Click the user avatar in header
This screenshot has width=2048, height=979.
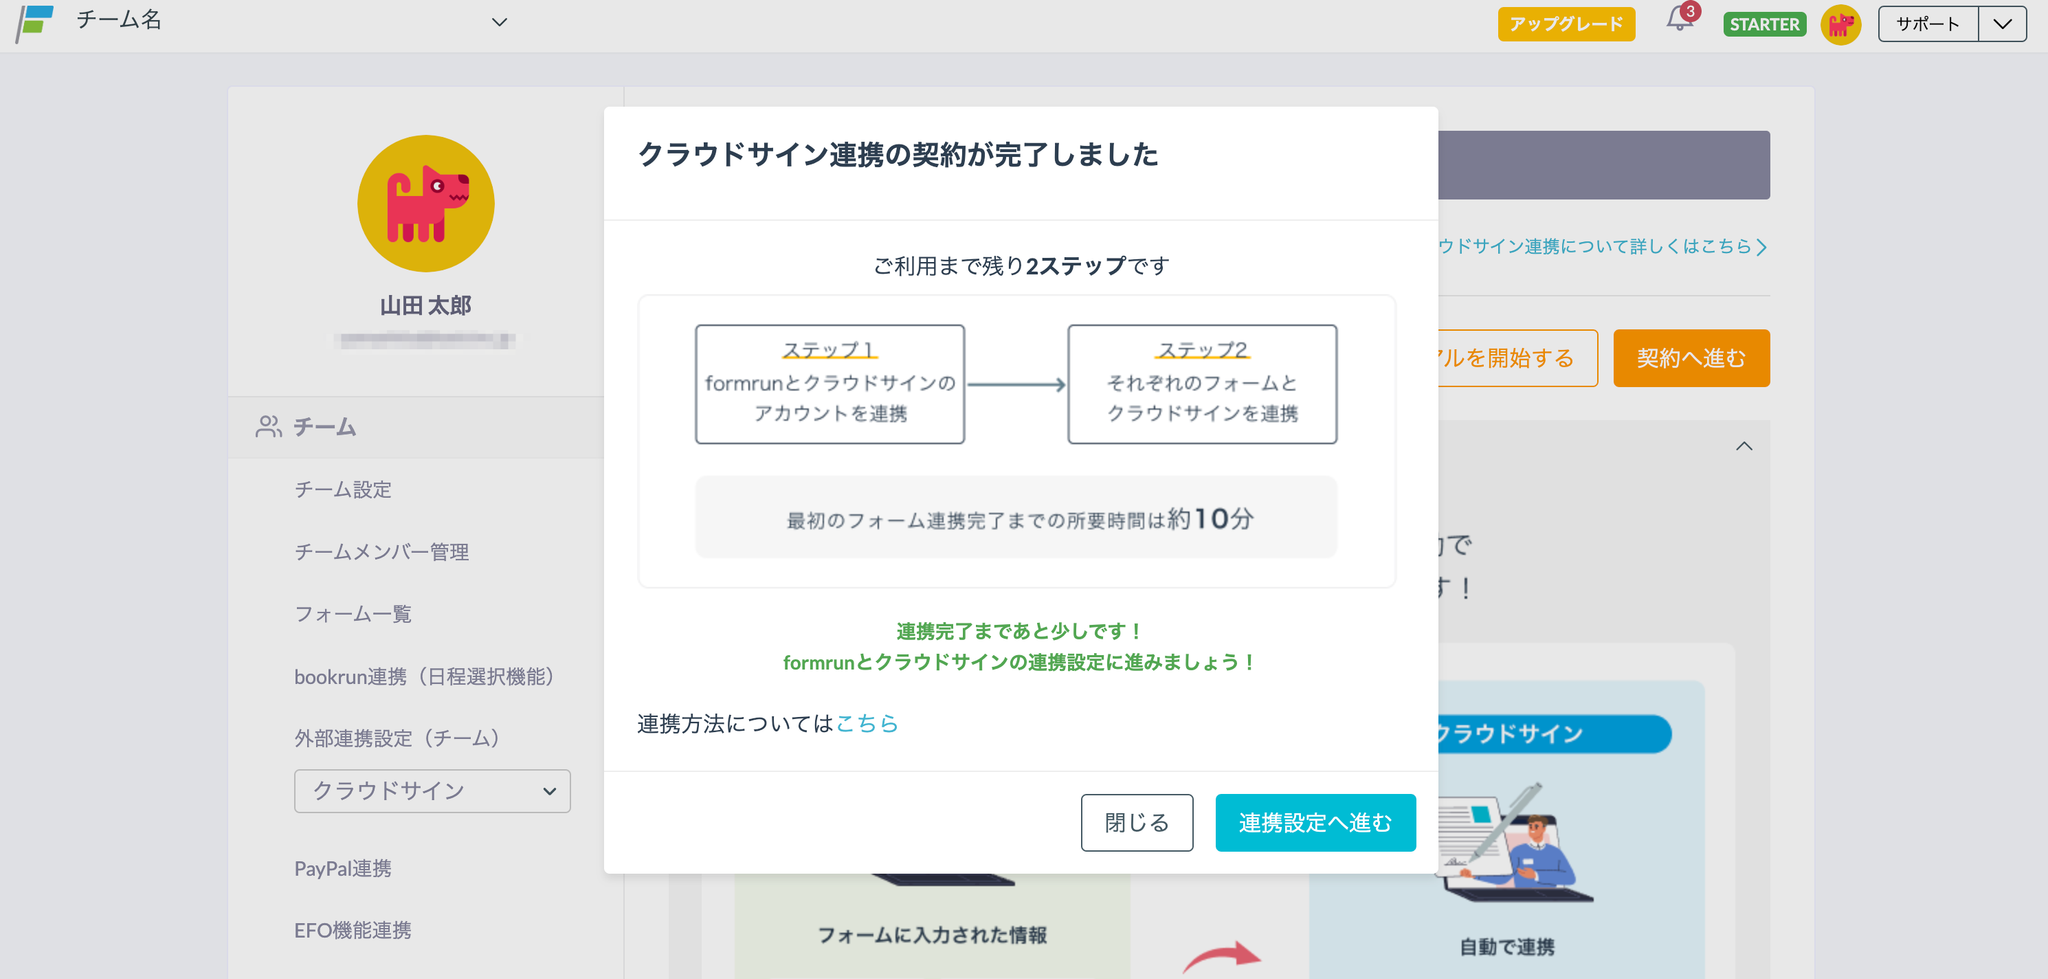point(1840,24)
